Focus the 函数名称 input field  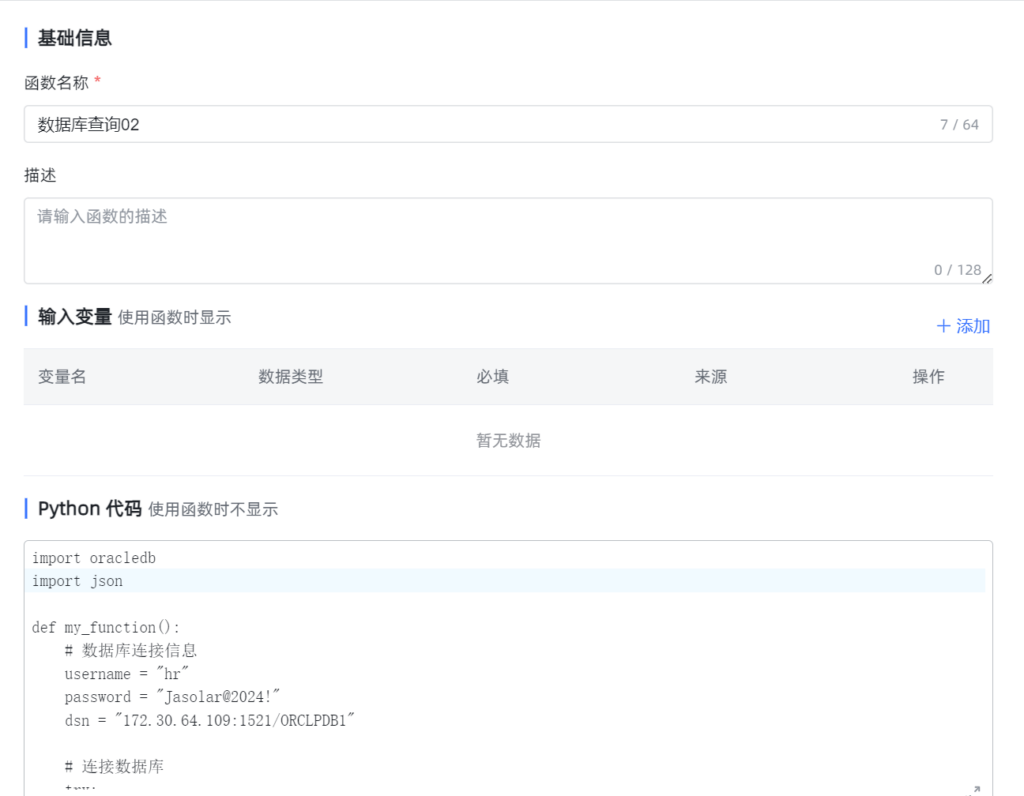point(480,125)
